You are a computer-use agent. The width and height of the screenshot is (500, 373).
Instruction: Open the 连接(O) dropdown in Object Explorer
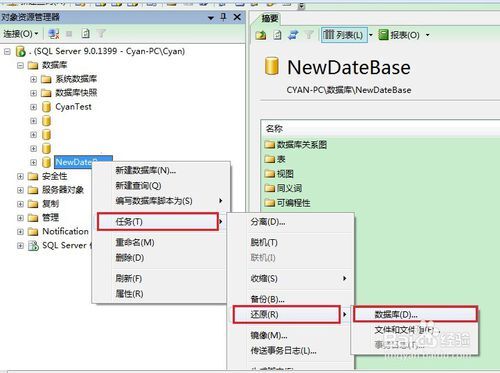[21, 34]
